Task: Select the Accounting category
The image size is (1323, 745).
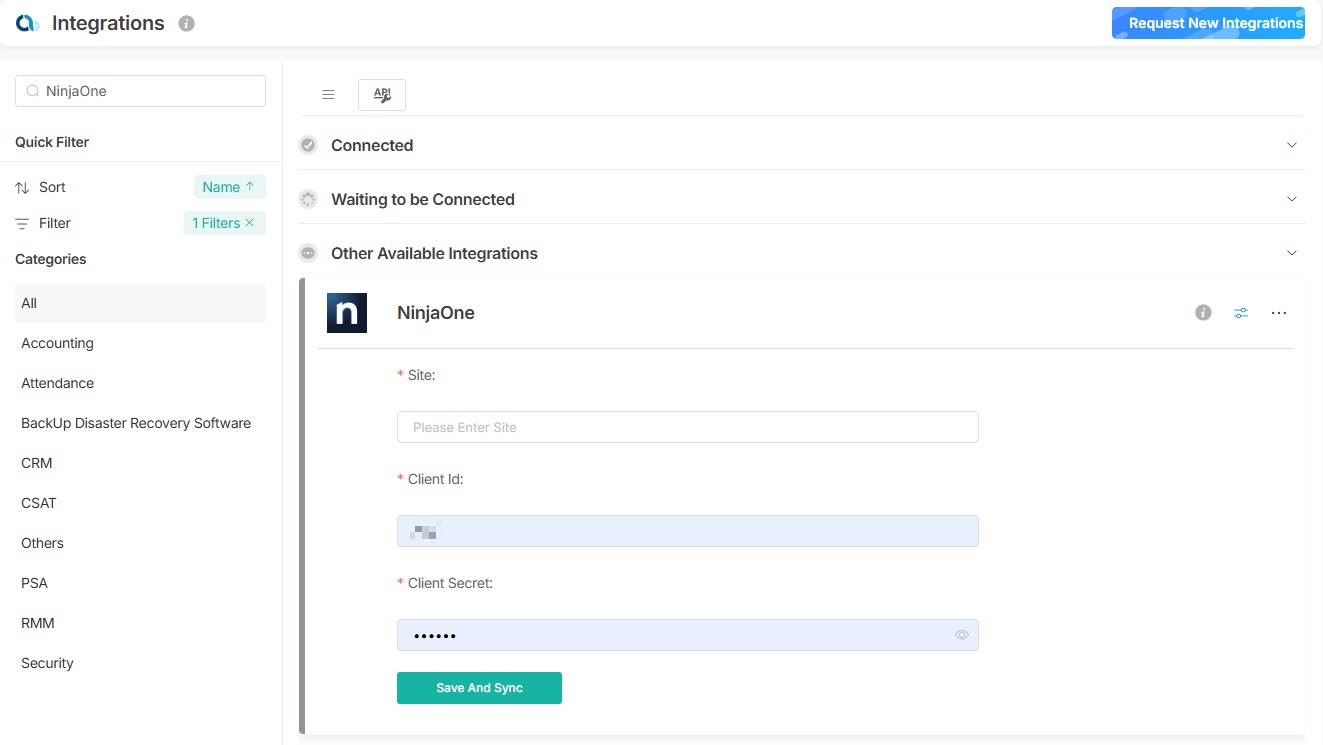Action: [58, 343]
